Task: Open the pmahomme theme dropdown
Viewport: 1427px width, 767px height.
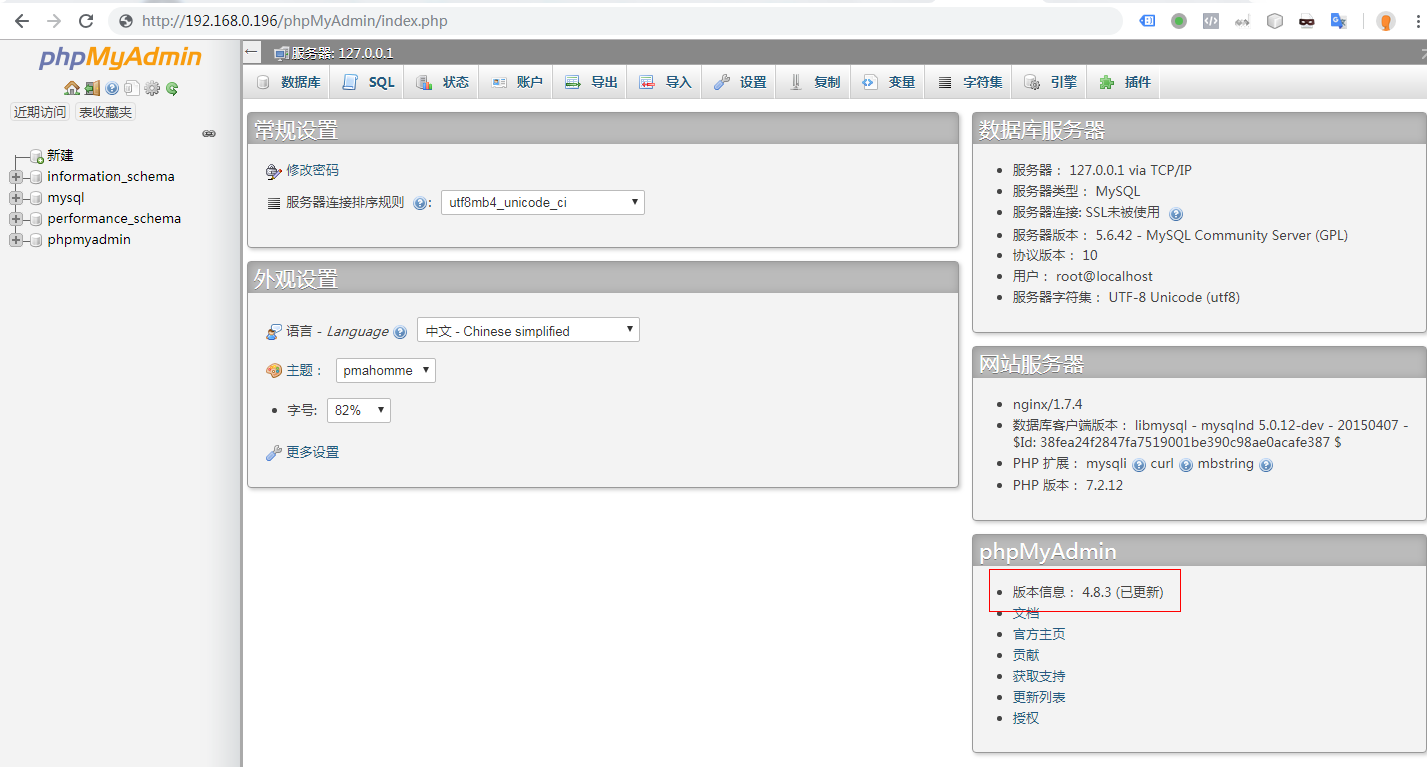Action: pyautogui.click(x=386, y=370)
